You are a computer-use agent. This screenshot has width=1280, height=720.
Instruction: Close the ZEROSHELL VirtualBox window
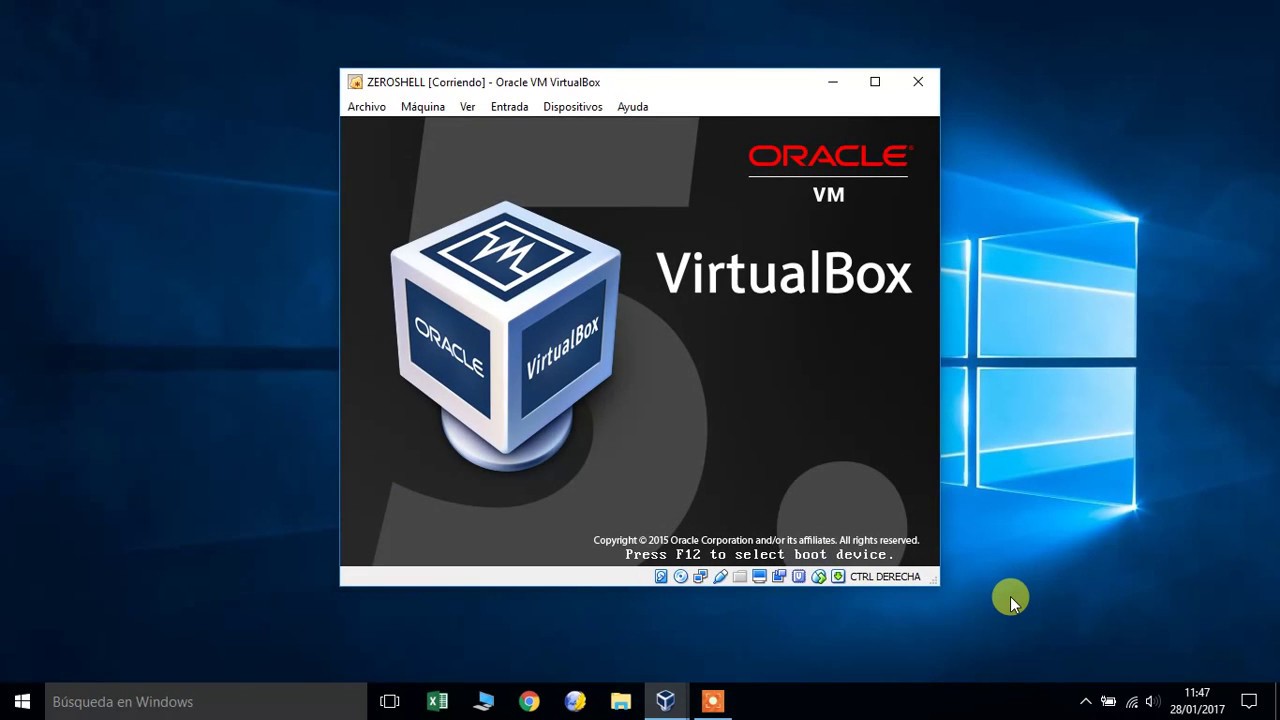pos(918,82)
